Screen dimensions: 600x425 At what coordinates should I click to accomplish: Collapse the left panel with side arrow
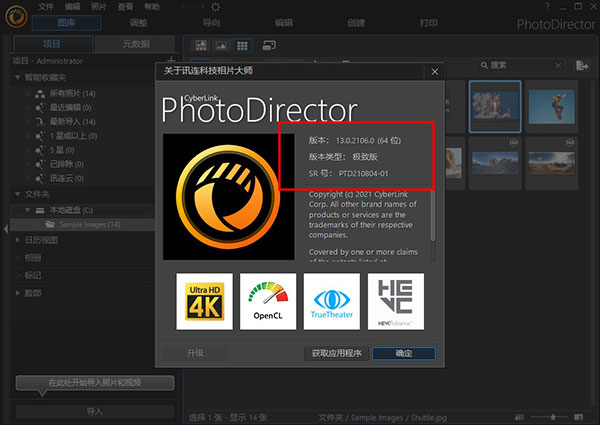coord(5,229)
